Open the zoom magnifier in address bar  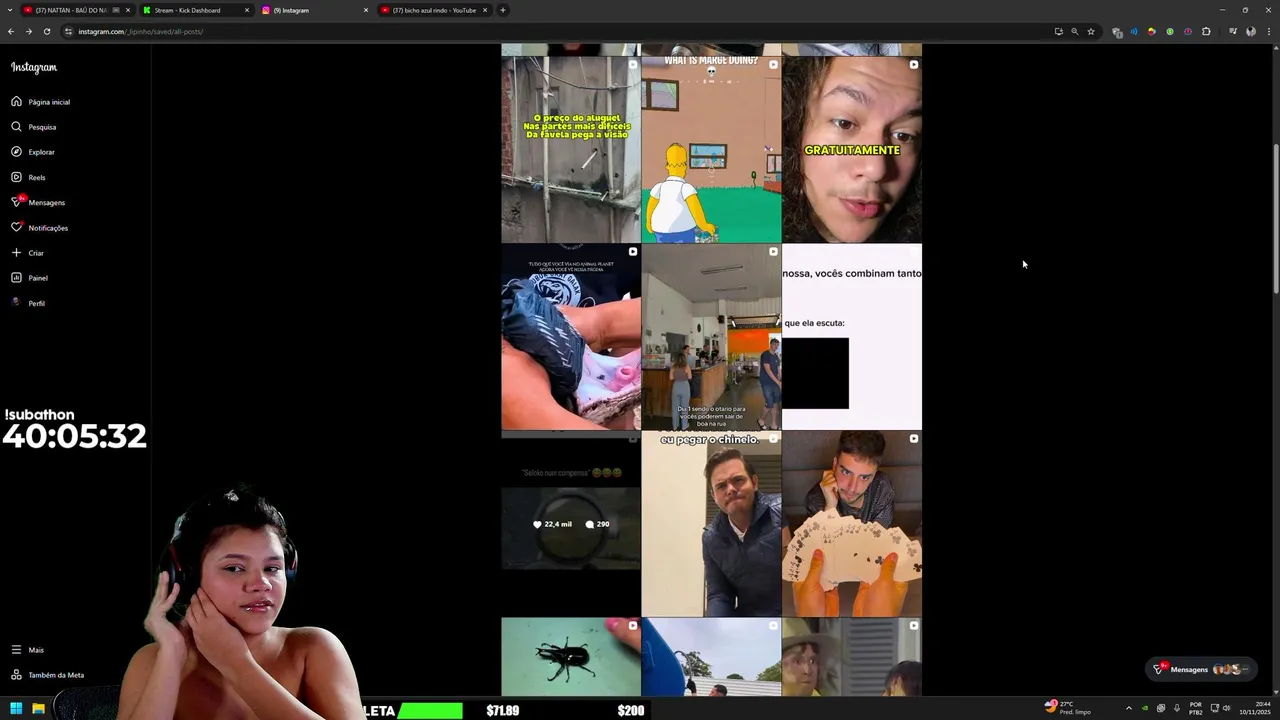pos(1075,31)
